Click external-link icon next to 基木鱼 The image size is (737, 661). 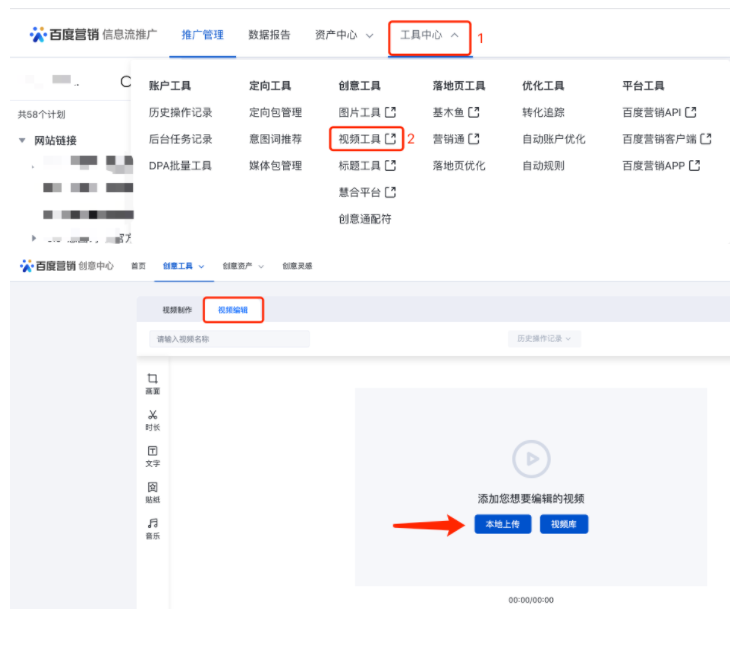[474, 112]
